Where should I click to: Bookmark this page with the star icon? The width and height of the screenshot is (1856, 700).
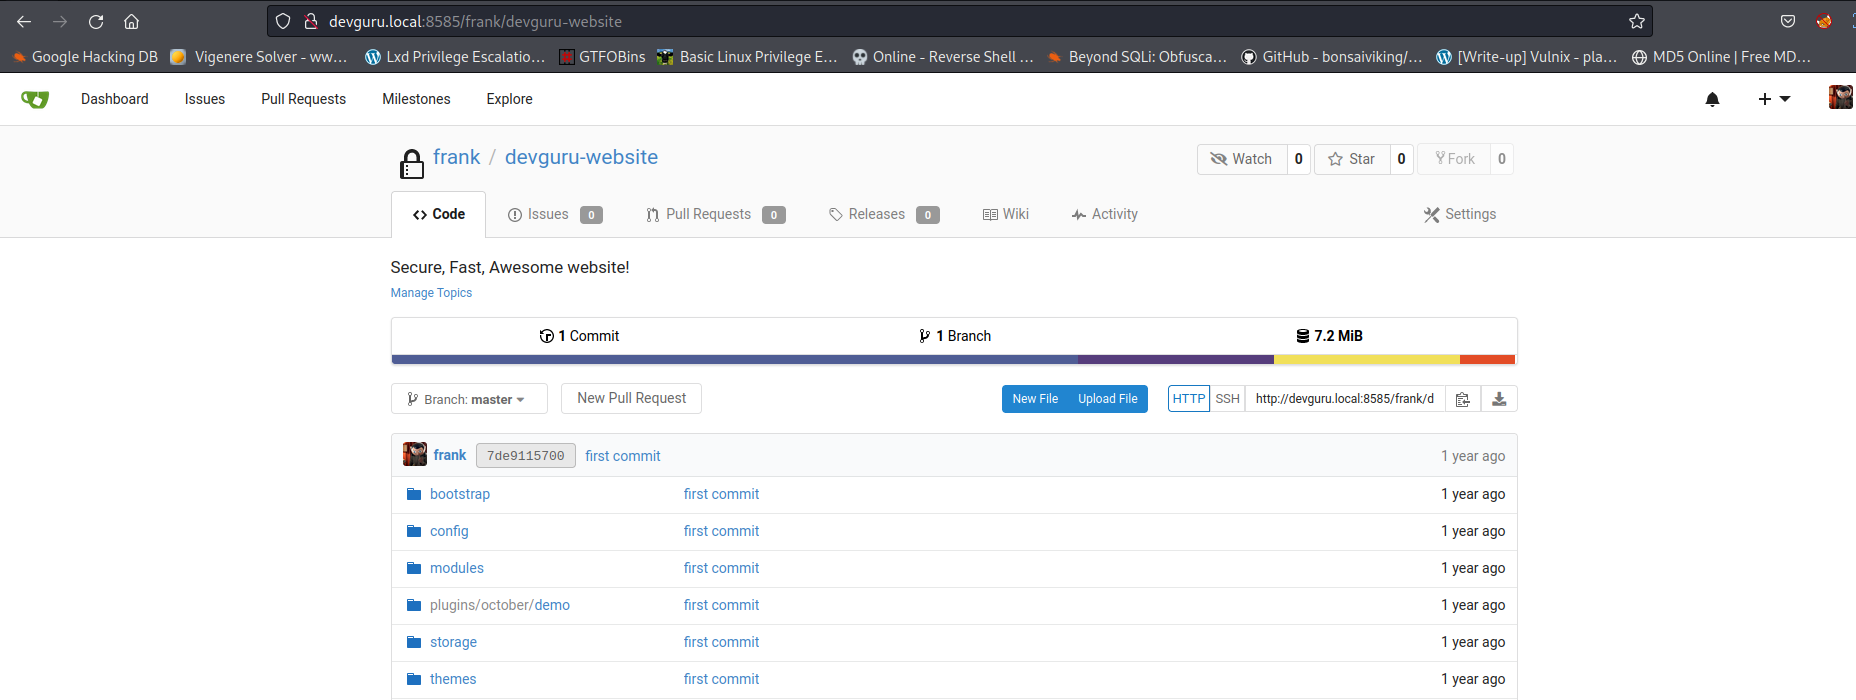(1636, 21)
